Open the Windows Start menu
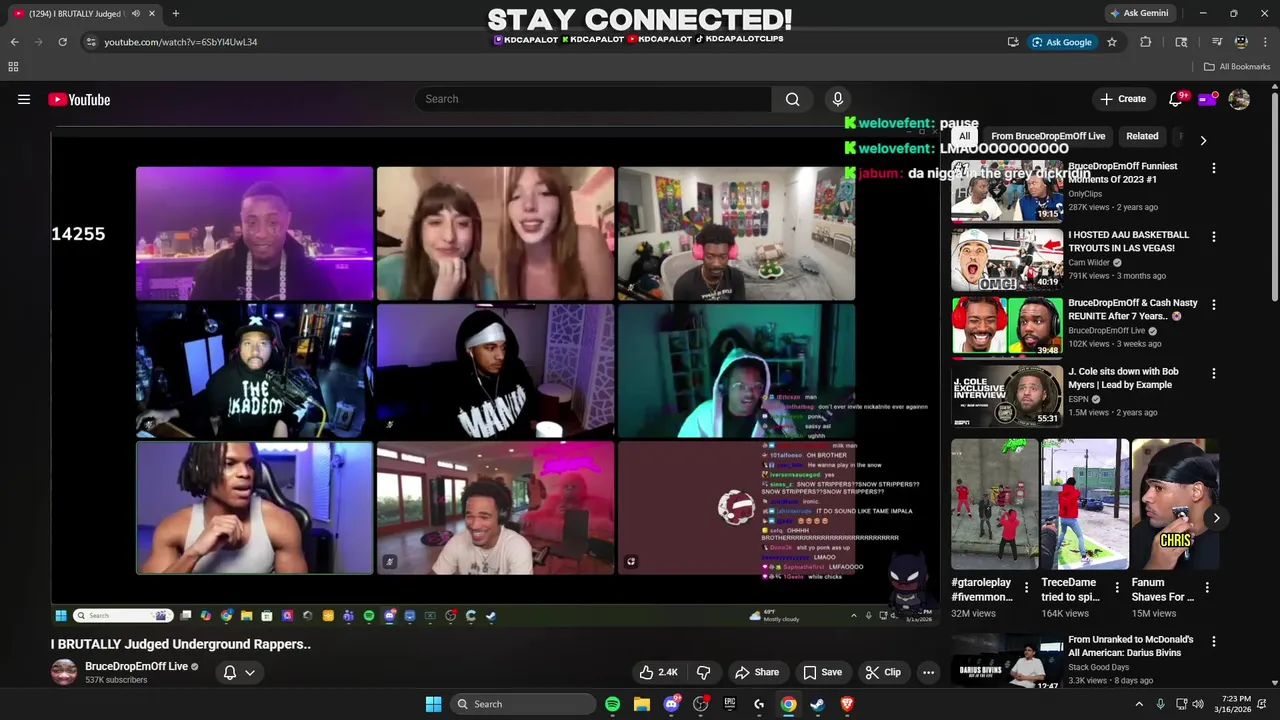This screenshot has height=720, width=1280. [x=433, y=704]
